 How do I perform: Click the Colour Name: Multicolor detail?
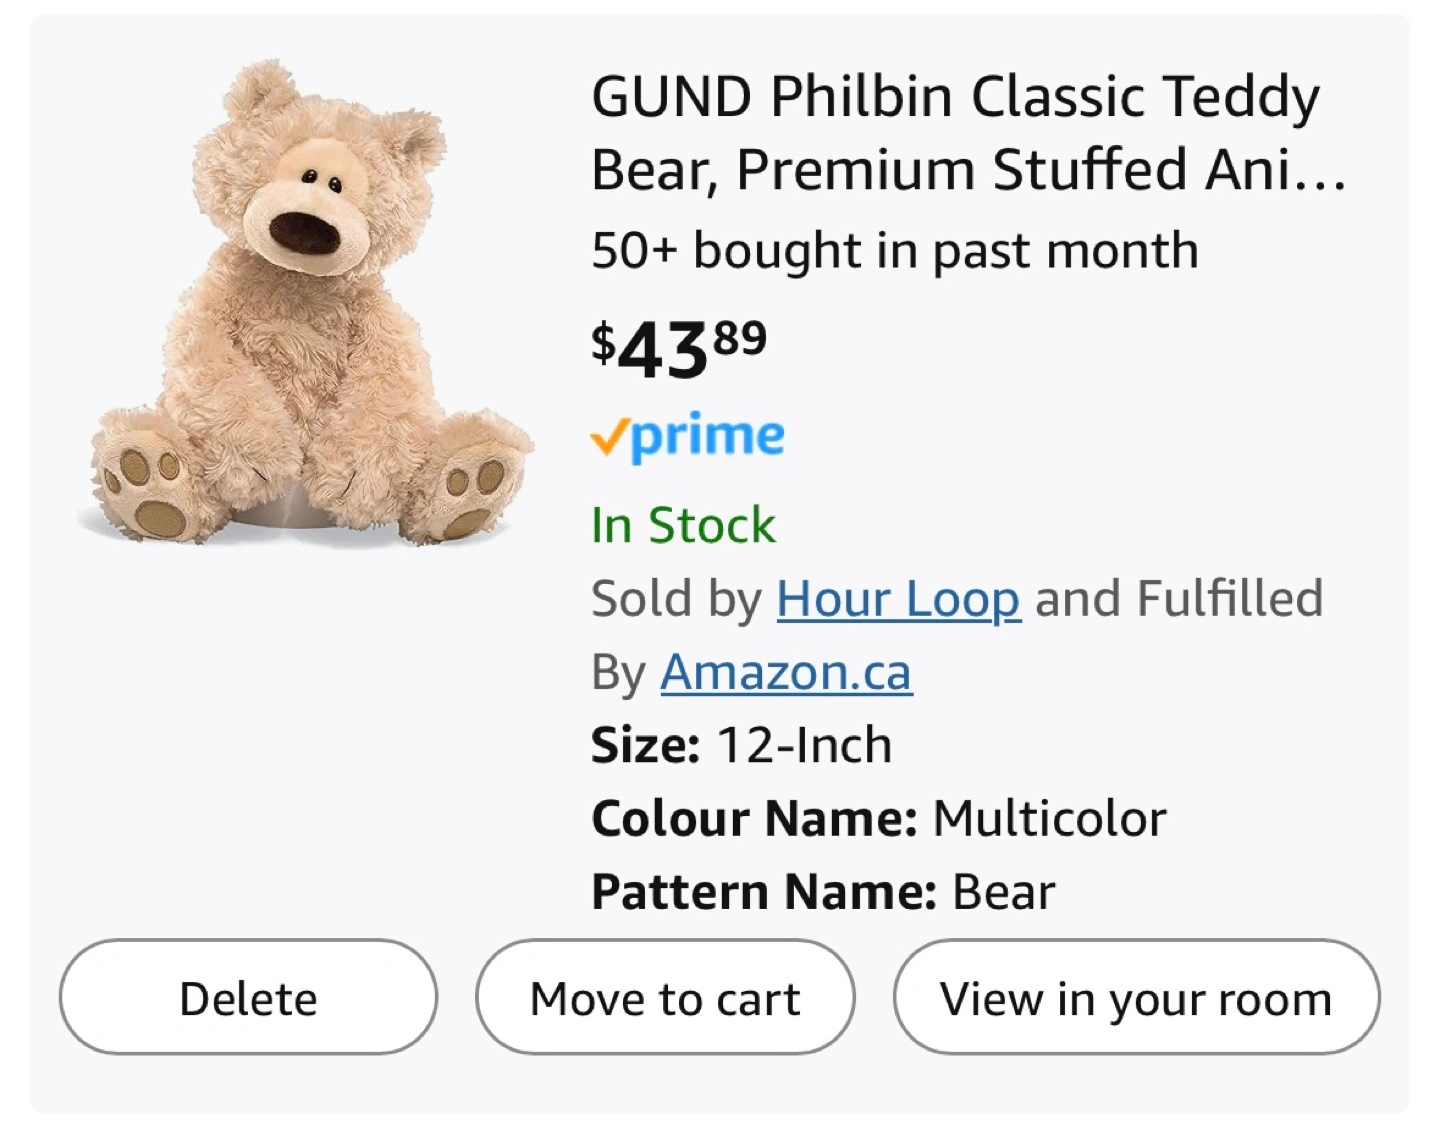[x=879, y=818]
